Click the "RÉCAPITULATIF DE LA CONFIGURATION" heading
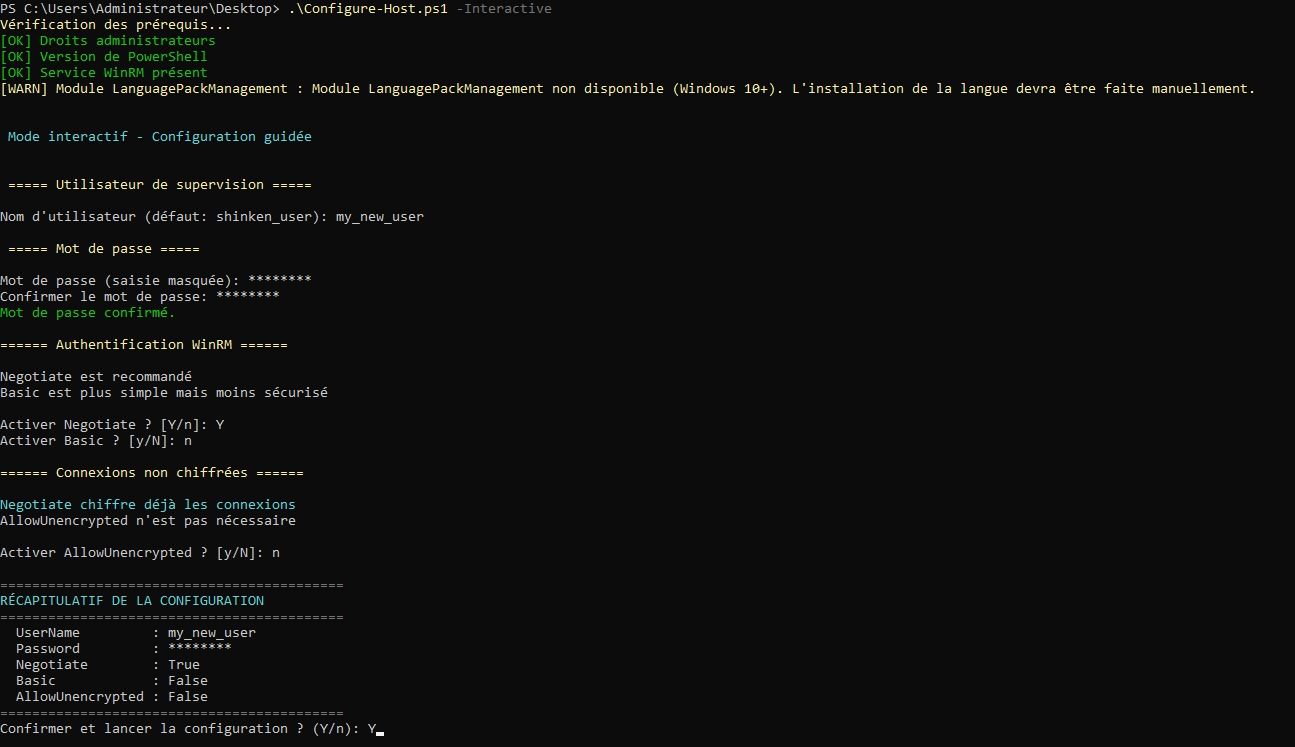 [x=132, y=601]
